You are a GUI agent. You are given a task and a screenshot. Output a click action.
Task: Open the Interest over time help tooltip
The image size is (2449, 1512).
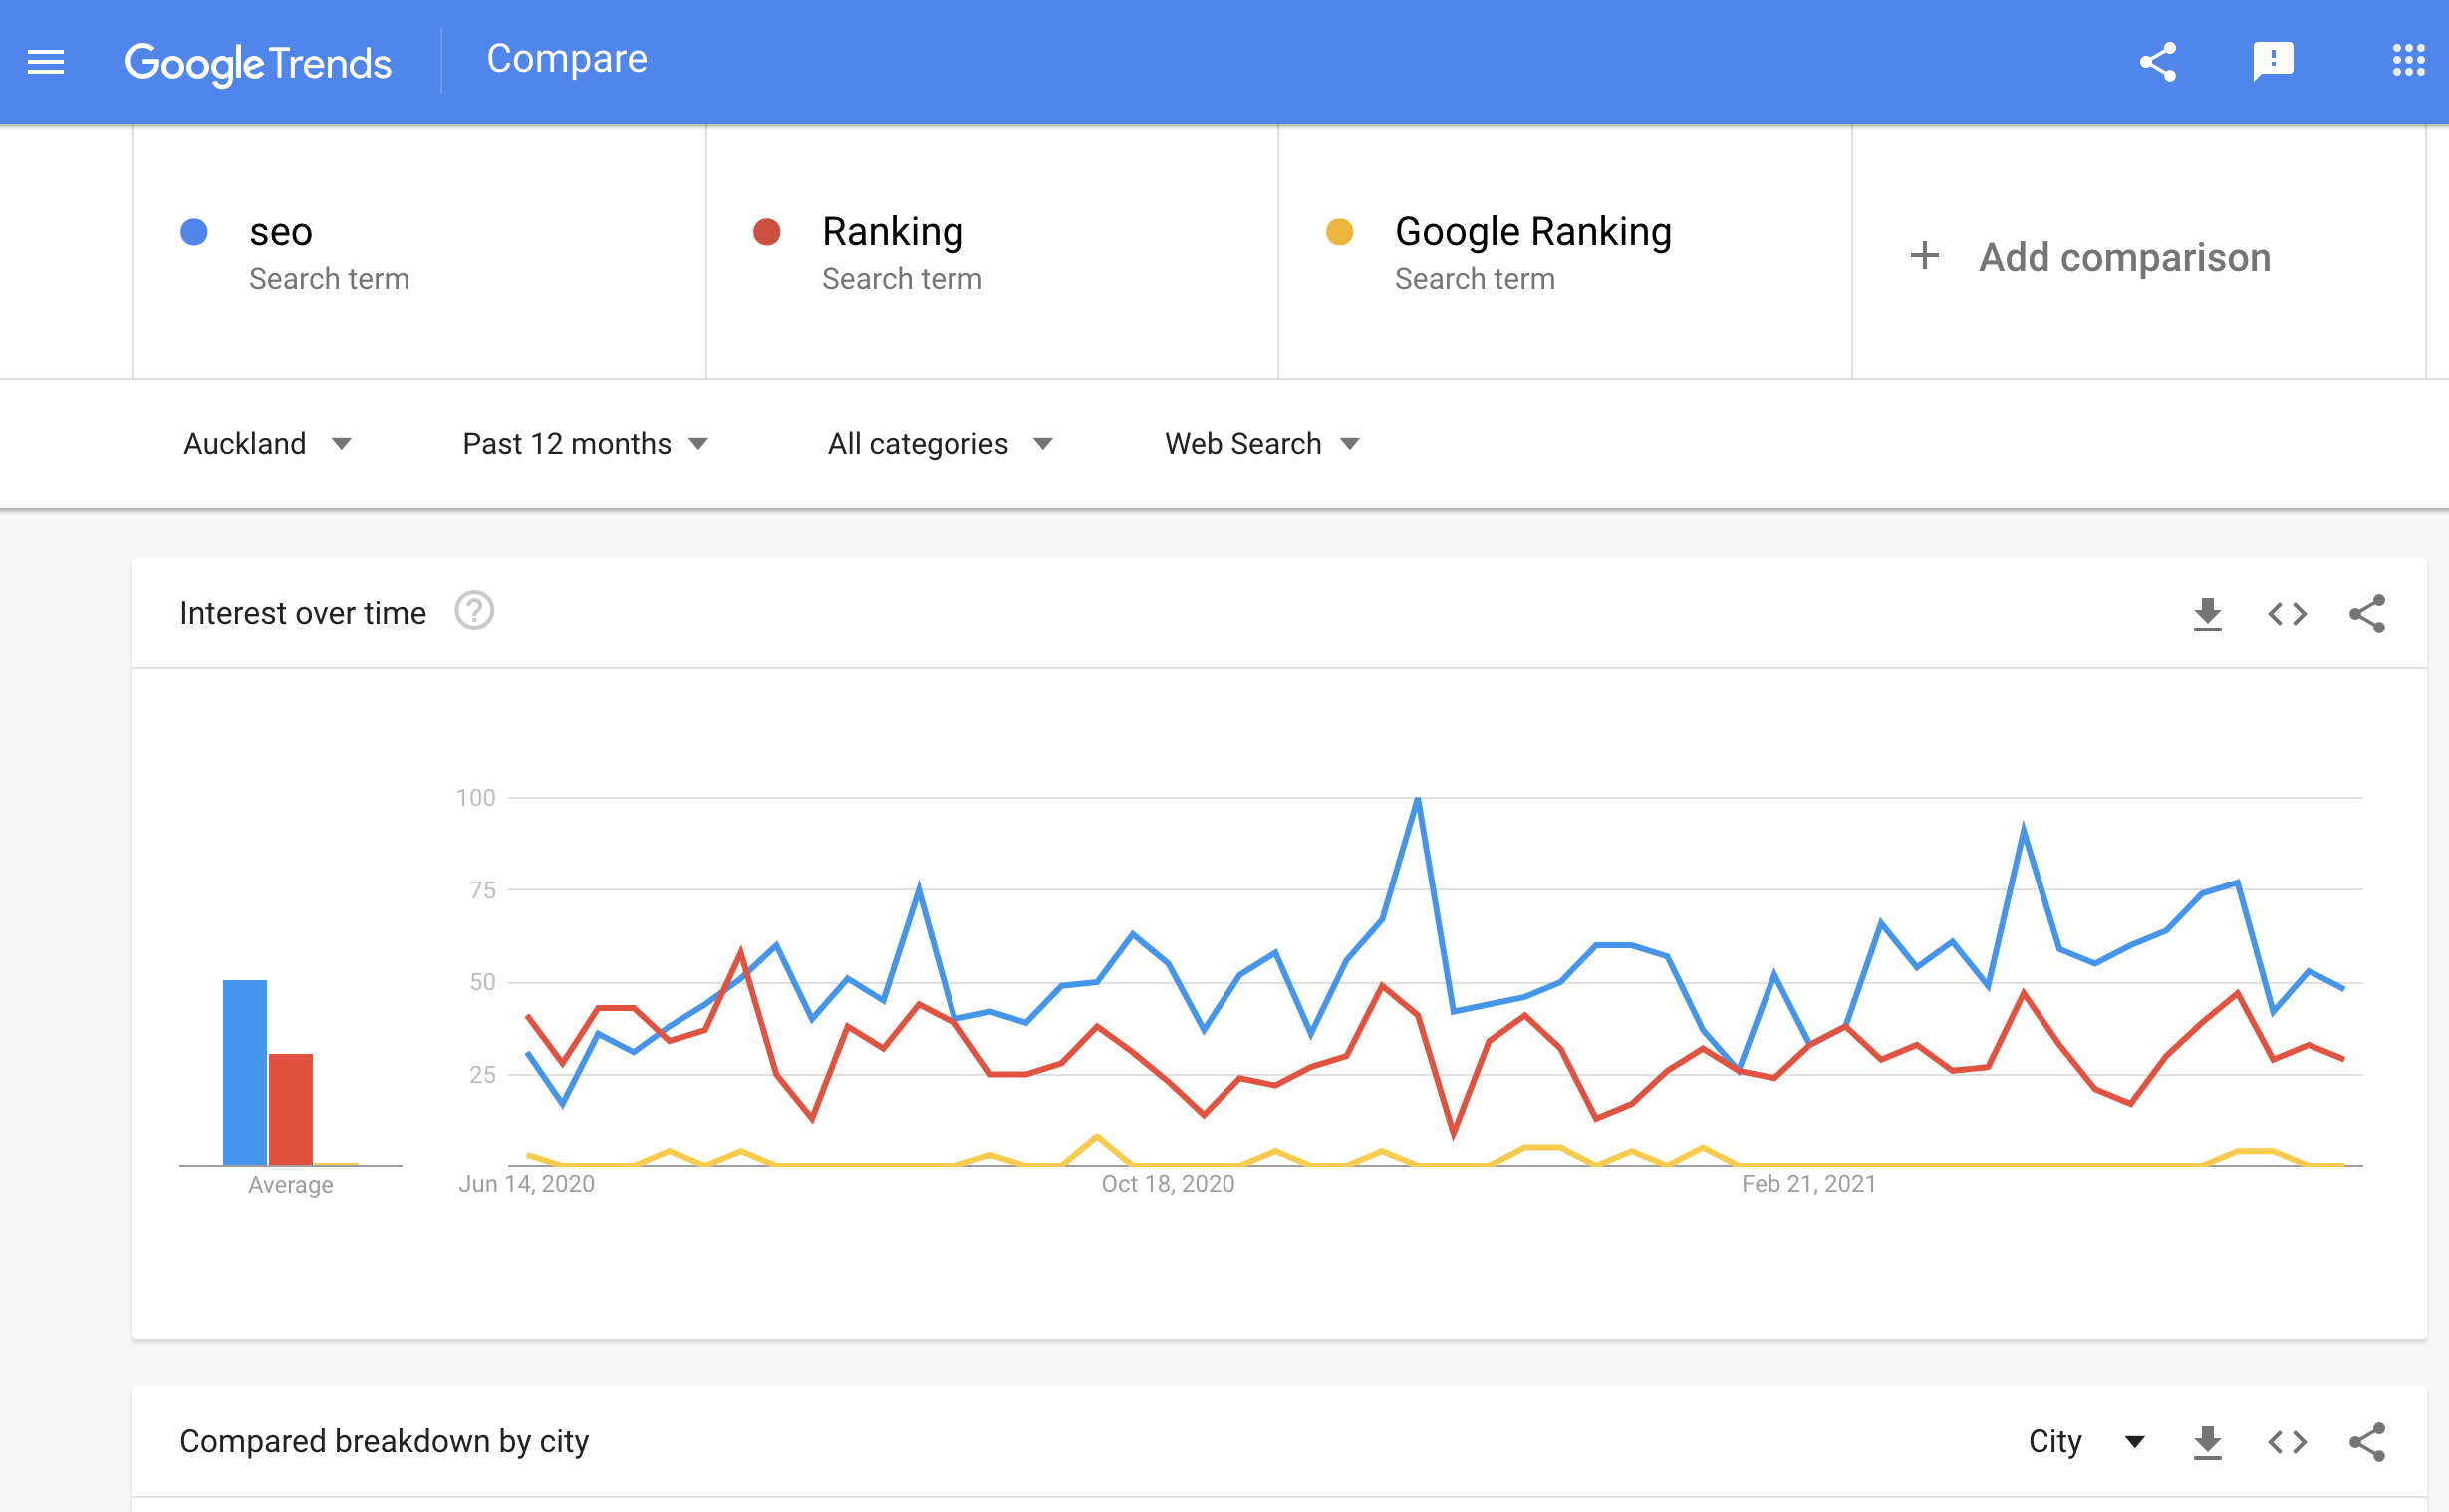tap(475, 611)
